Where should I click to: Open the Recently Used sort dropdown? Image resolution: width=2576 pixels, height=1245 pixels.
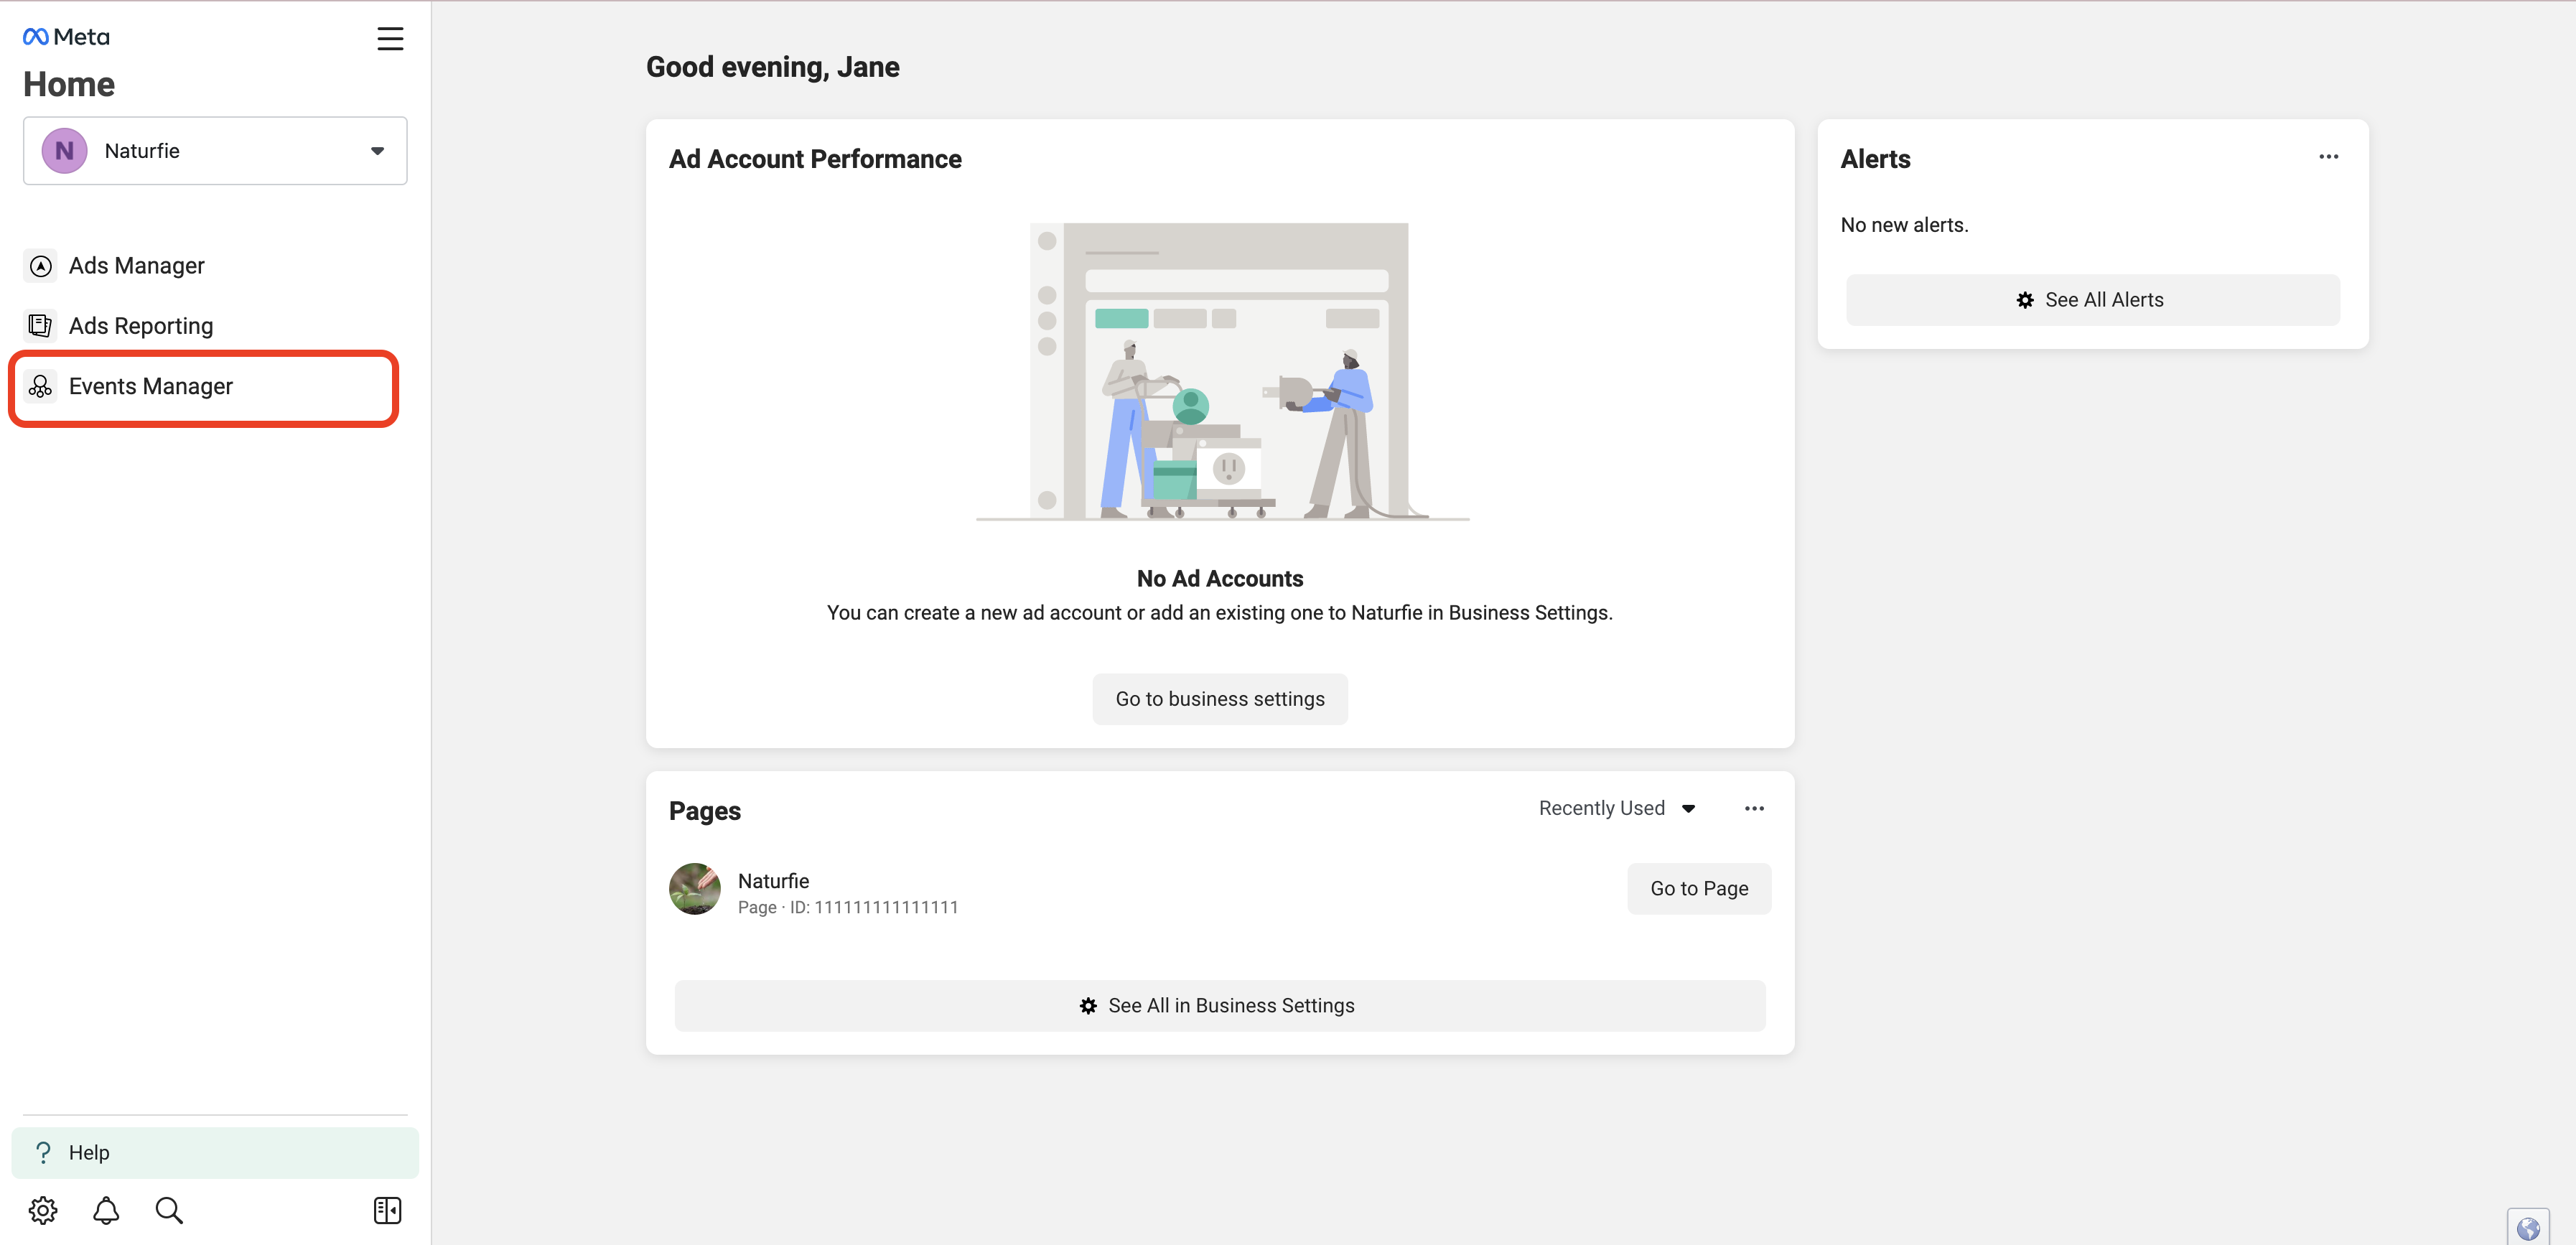click(1617, 808)
